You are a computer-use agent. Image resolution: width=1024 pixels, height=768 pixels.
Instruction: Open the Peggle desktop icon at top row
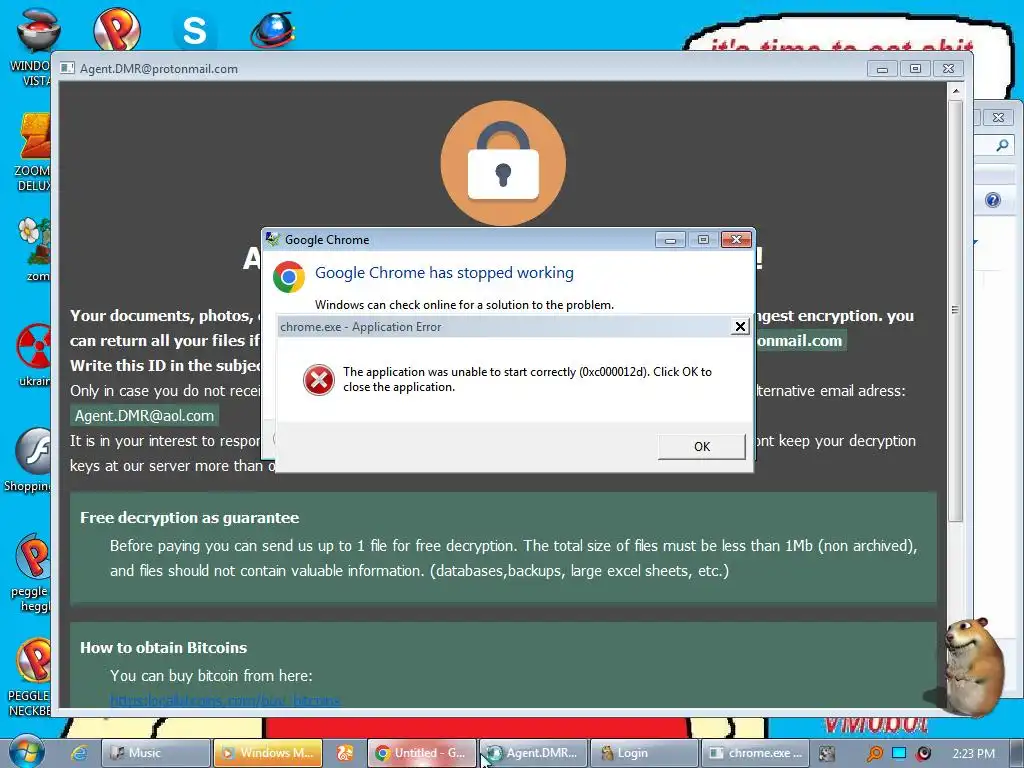tap(116, 30)
